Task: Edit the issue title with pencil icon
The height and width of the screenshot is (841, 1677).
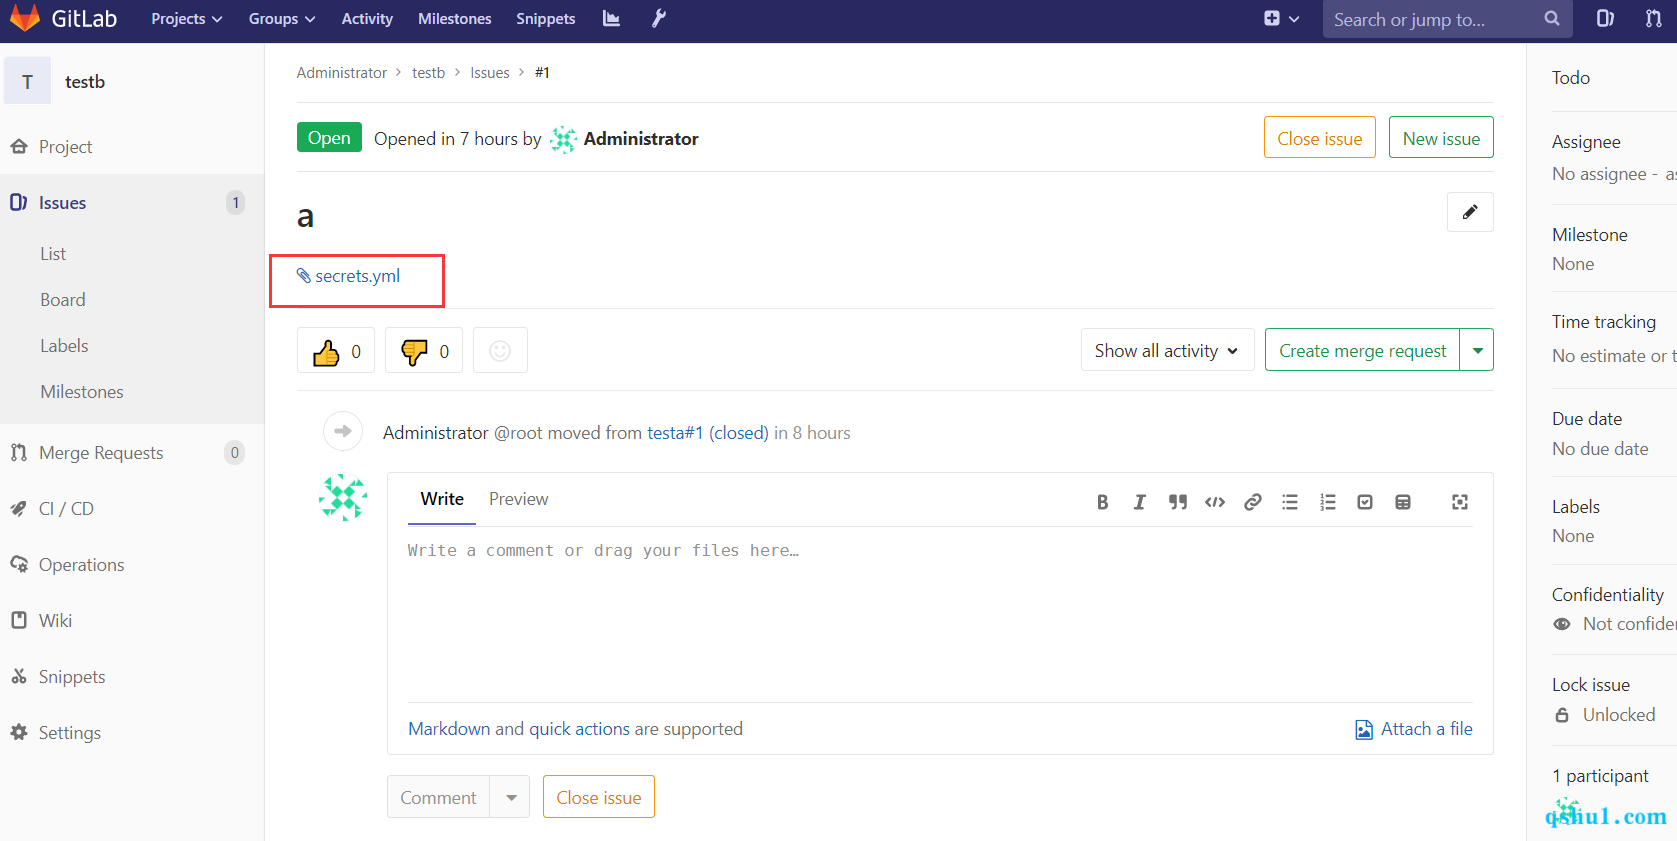Action: [1470, 212]
